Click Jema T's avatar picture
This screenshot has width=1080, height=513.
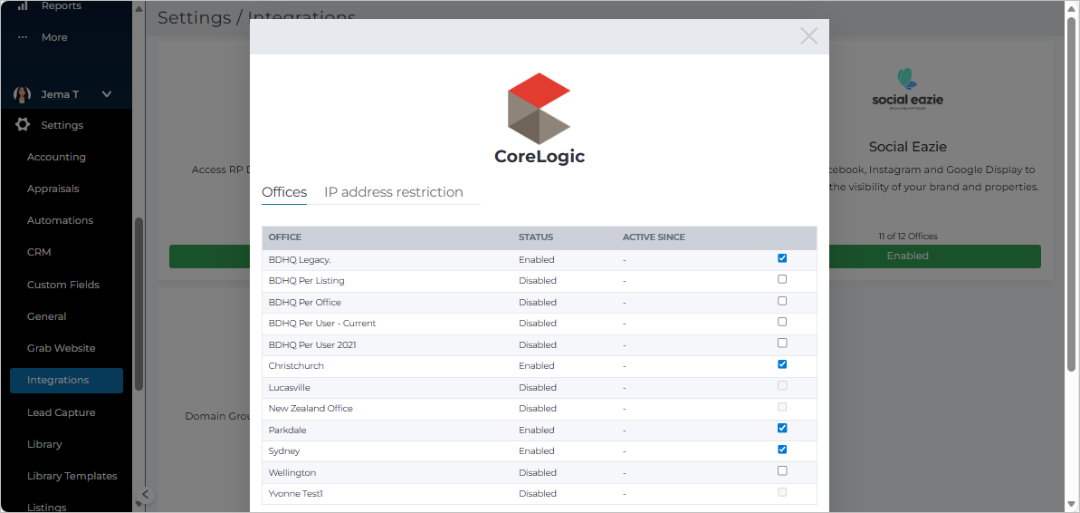point(22,94)
